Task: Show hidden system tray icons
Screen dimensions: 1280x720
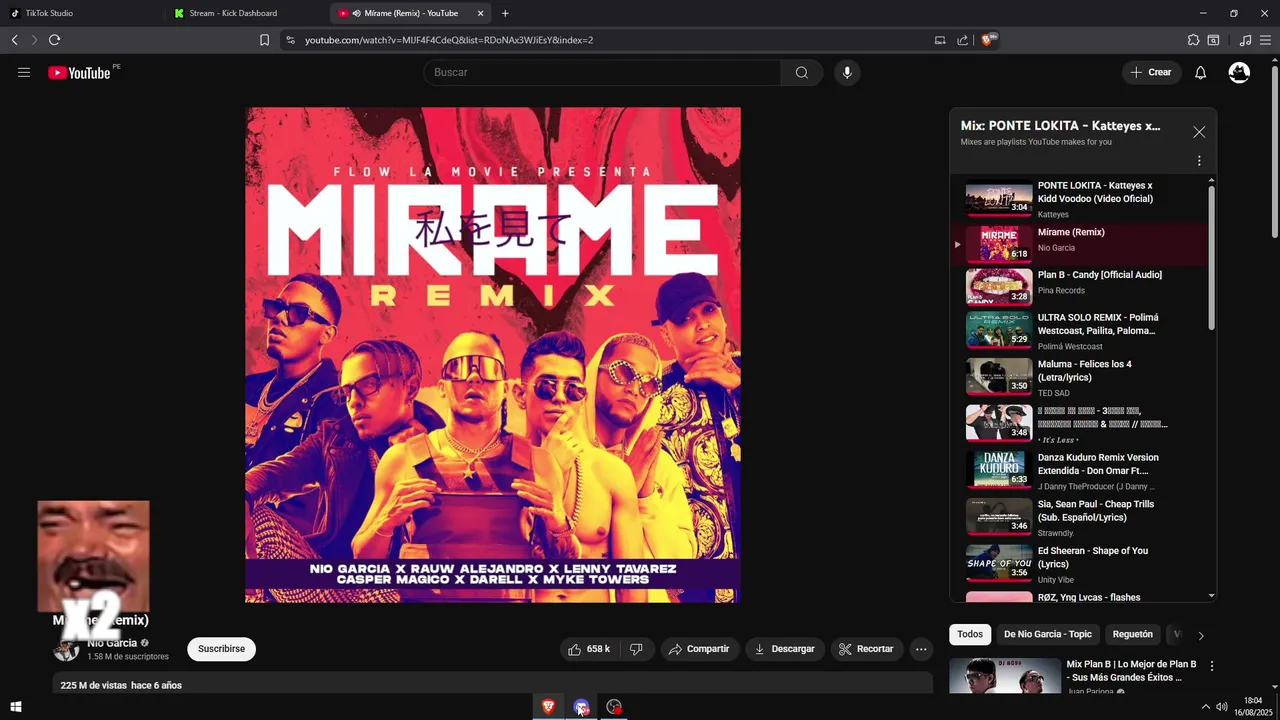Action: point(1205,707)
